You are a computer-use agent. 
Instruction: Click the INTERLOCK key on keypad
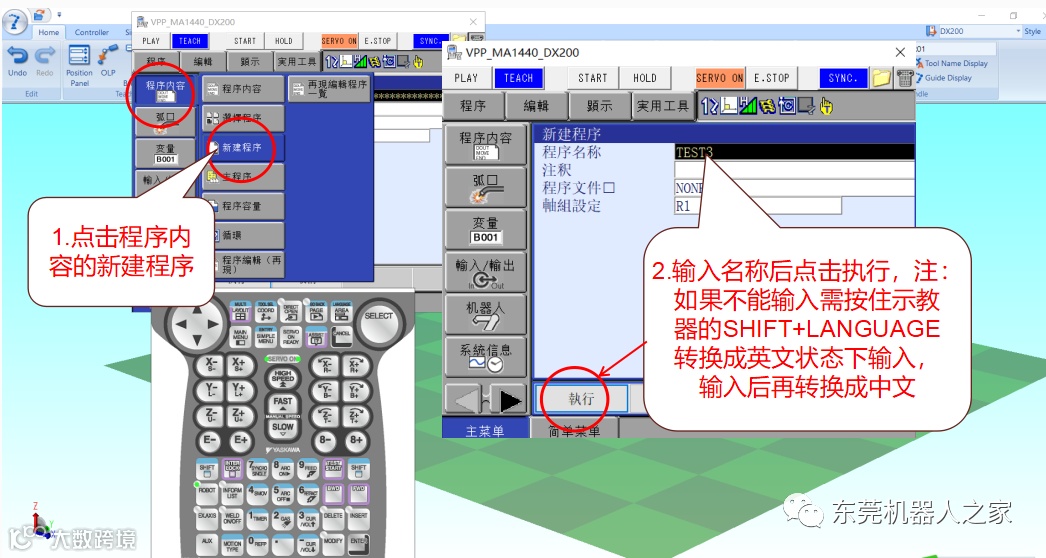pyautogui.click(x=232, y=469)
